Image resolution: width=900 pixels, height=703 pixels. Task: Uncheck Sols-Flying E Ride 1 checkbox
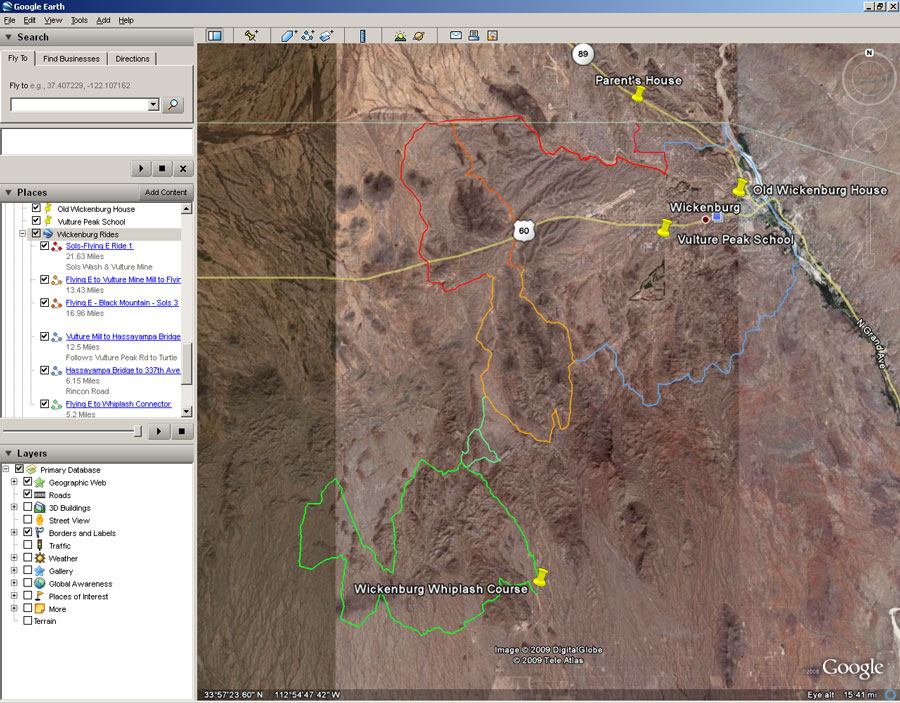coord(44,245)
